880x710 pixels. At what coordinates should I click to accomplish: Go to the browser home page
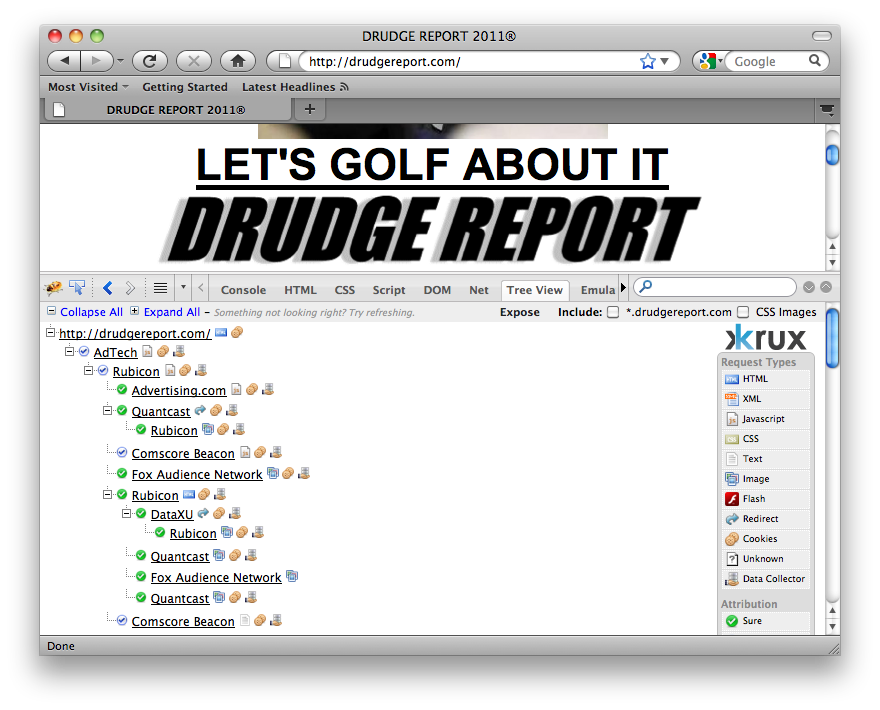(238, 61)
